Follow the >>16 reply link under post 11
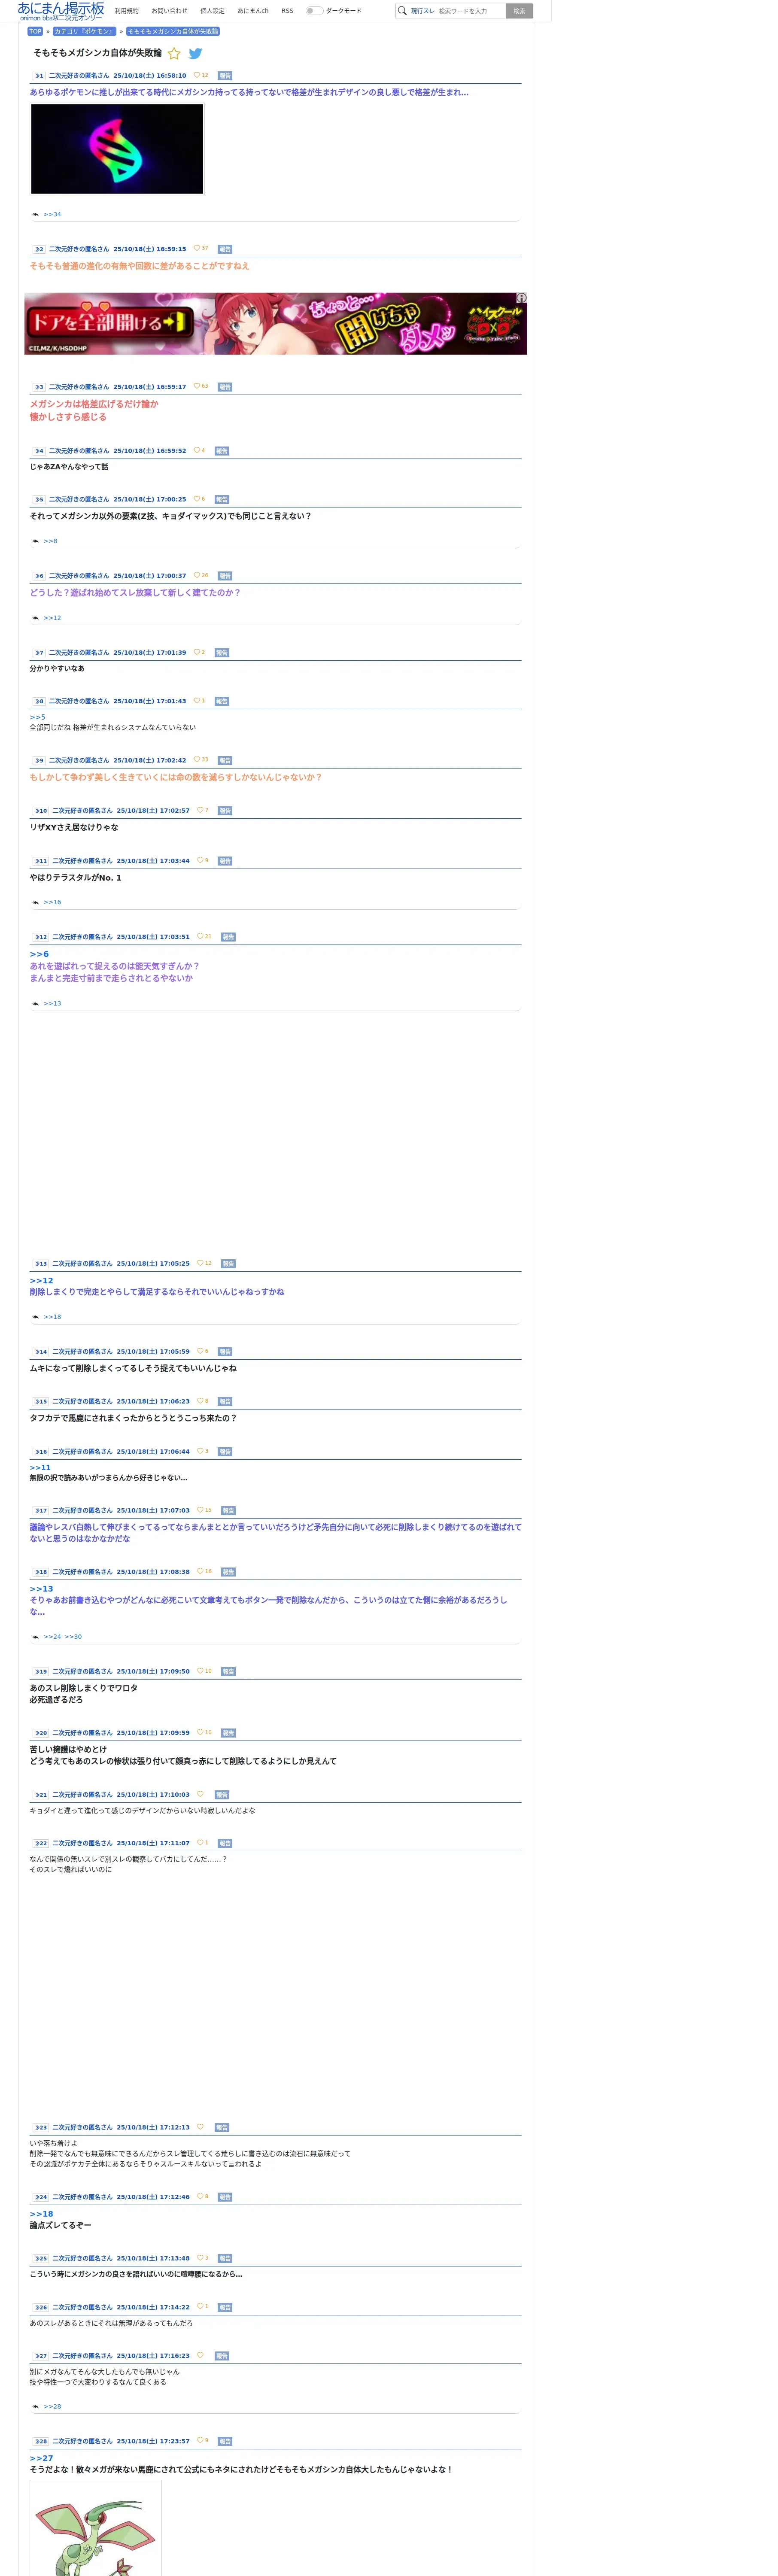The width and height of the screenshot is (778, 2576). click(52, 903)
